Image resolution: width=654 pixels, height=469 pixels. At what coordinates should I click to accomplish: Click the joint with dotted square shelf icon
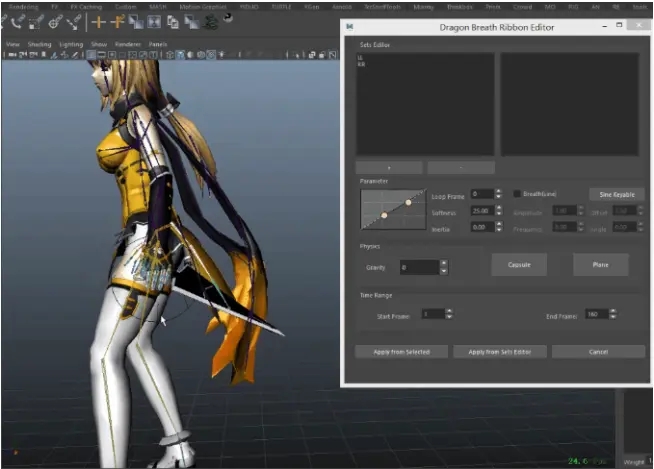click(36, 22)
